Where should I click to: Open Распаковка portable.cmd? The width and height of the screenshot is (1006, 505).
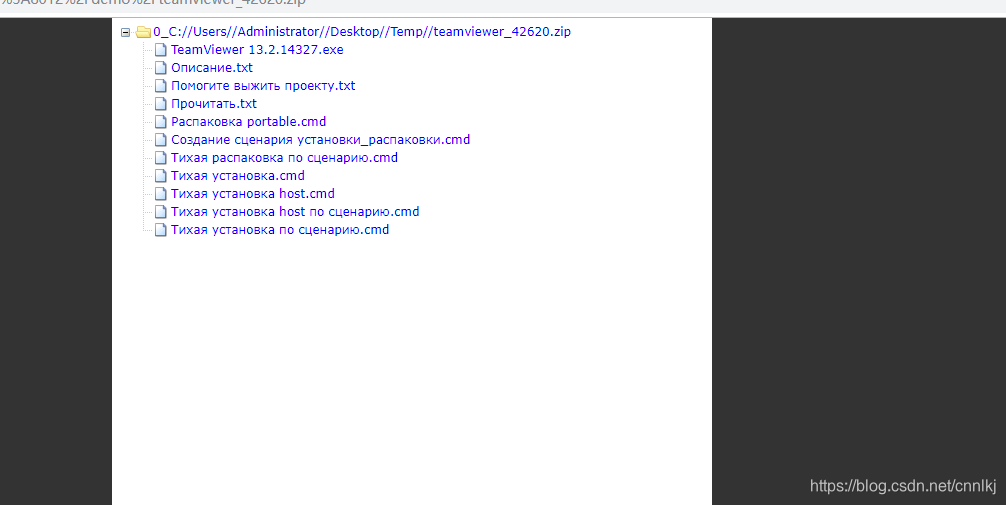(x=248, y=121)
